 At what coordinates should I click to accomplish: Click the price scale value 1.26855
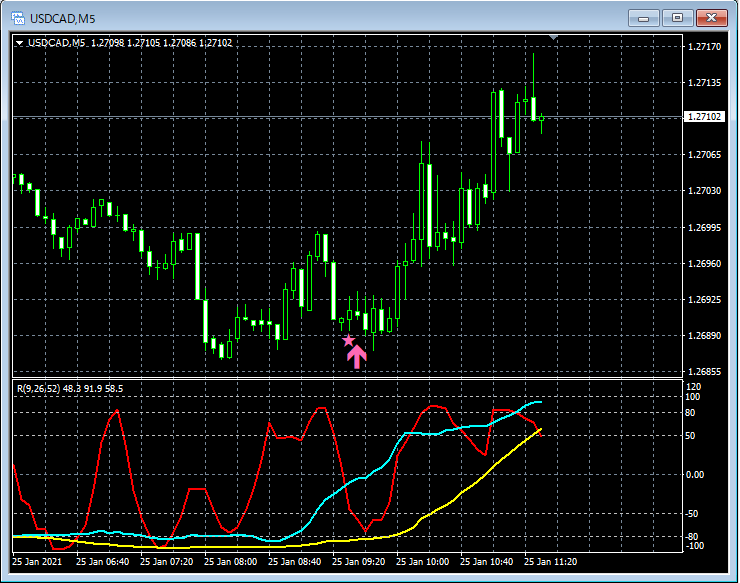(704, 372)
